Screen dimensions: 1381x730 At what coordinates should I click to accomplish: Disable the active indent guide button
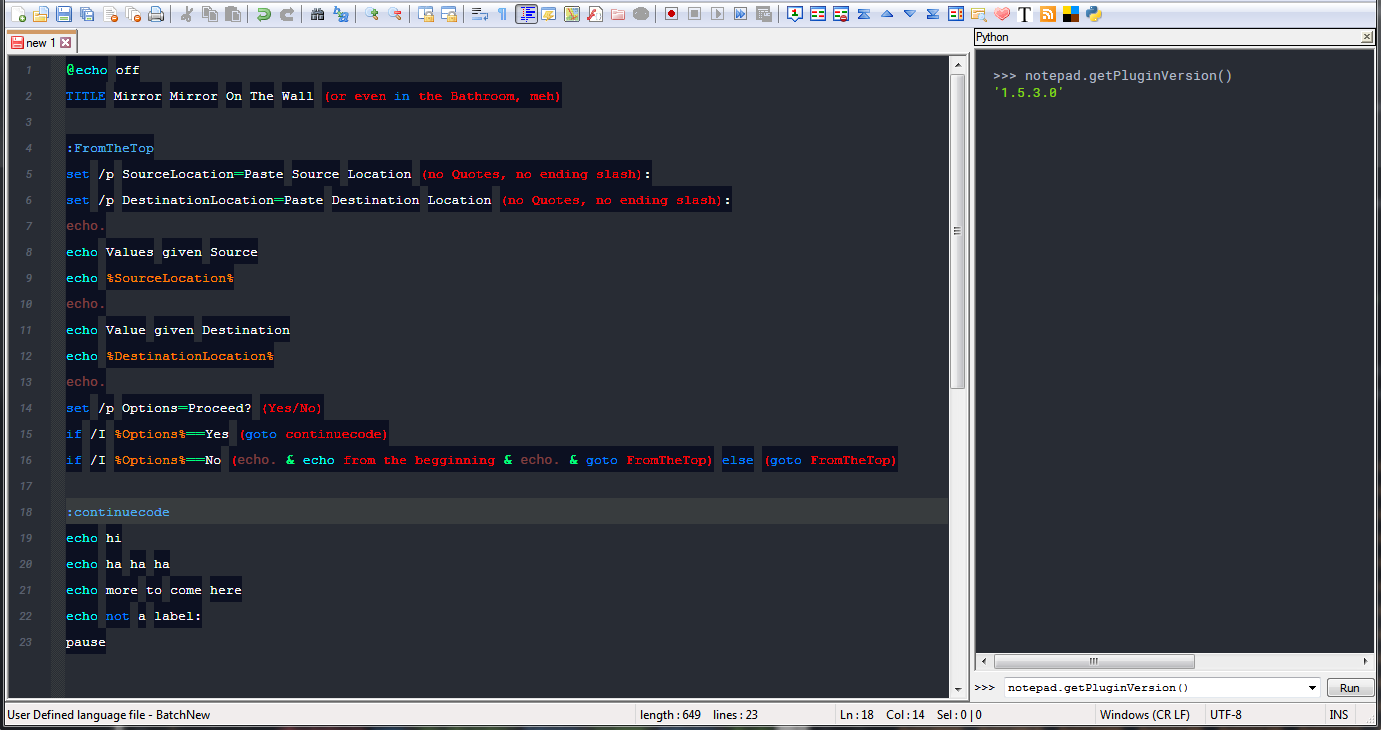click(526, 14)
